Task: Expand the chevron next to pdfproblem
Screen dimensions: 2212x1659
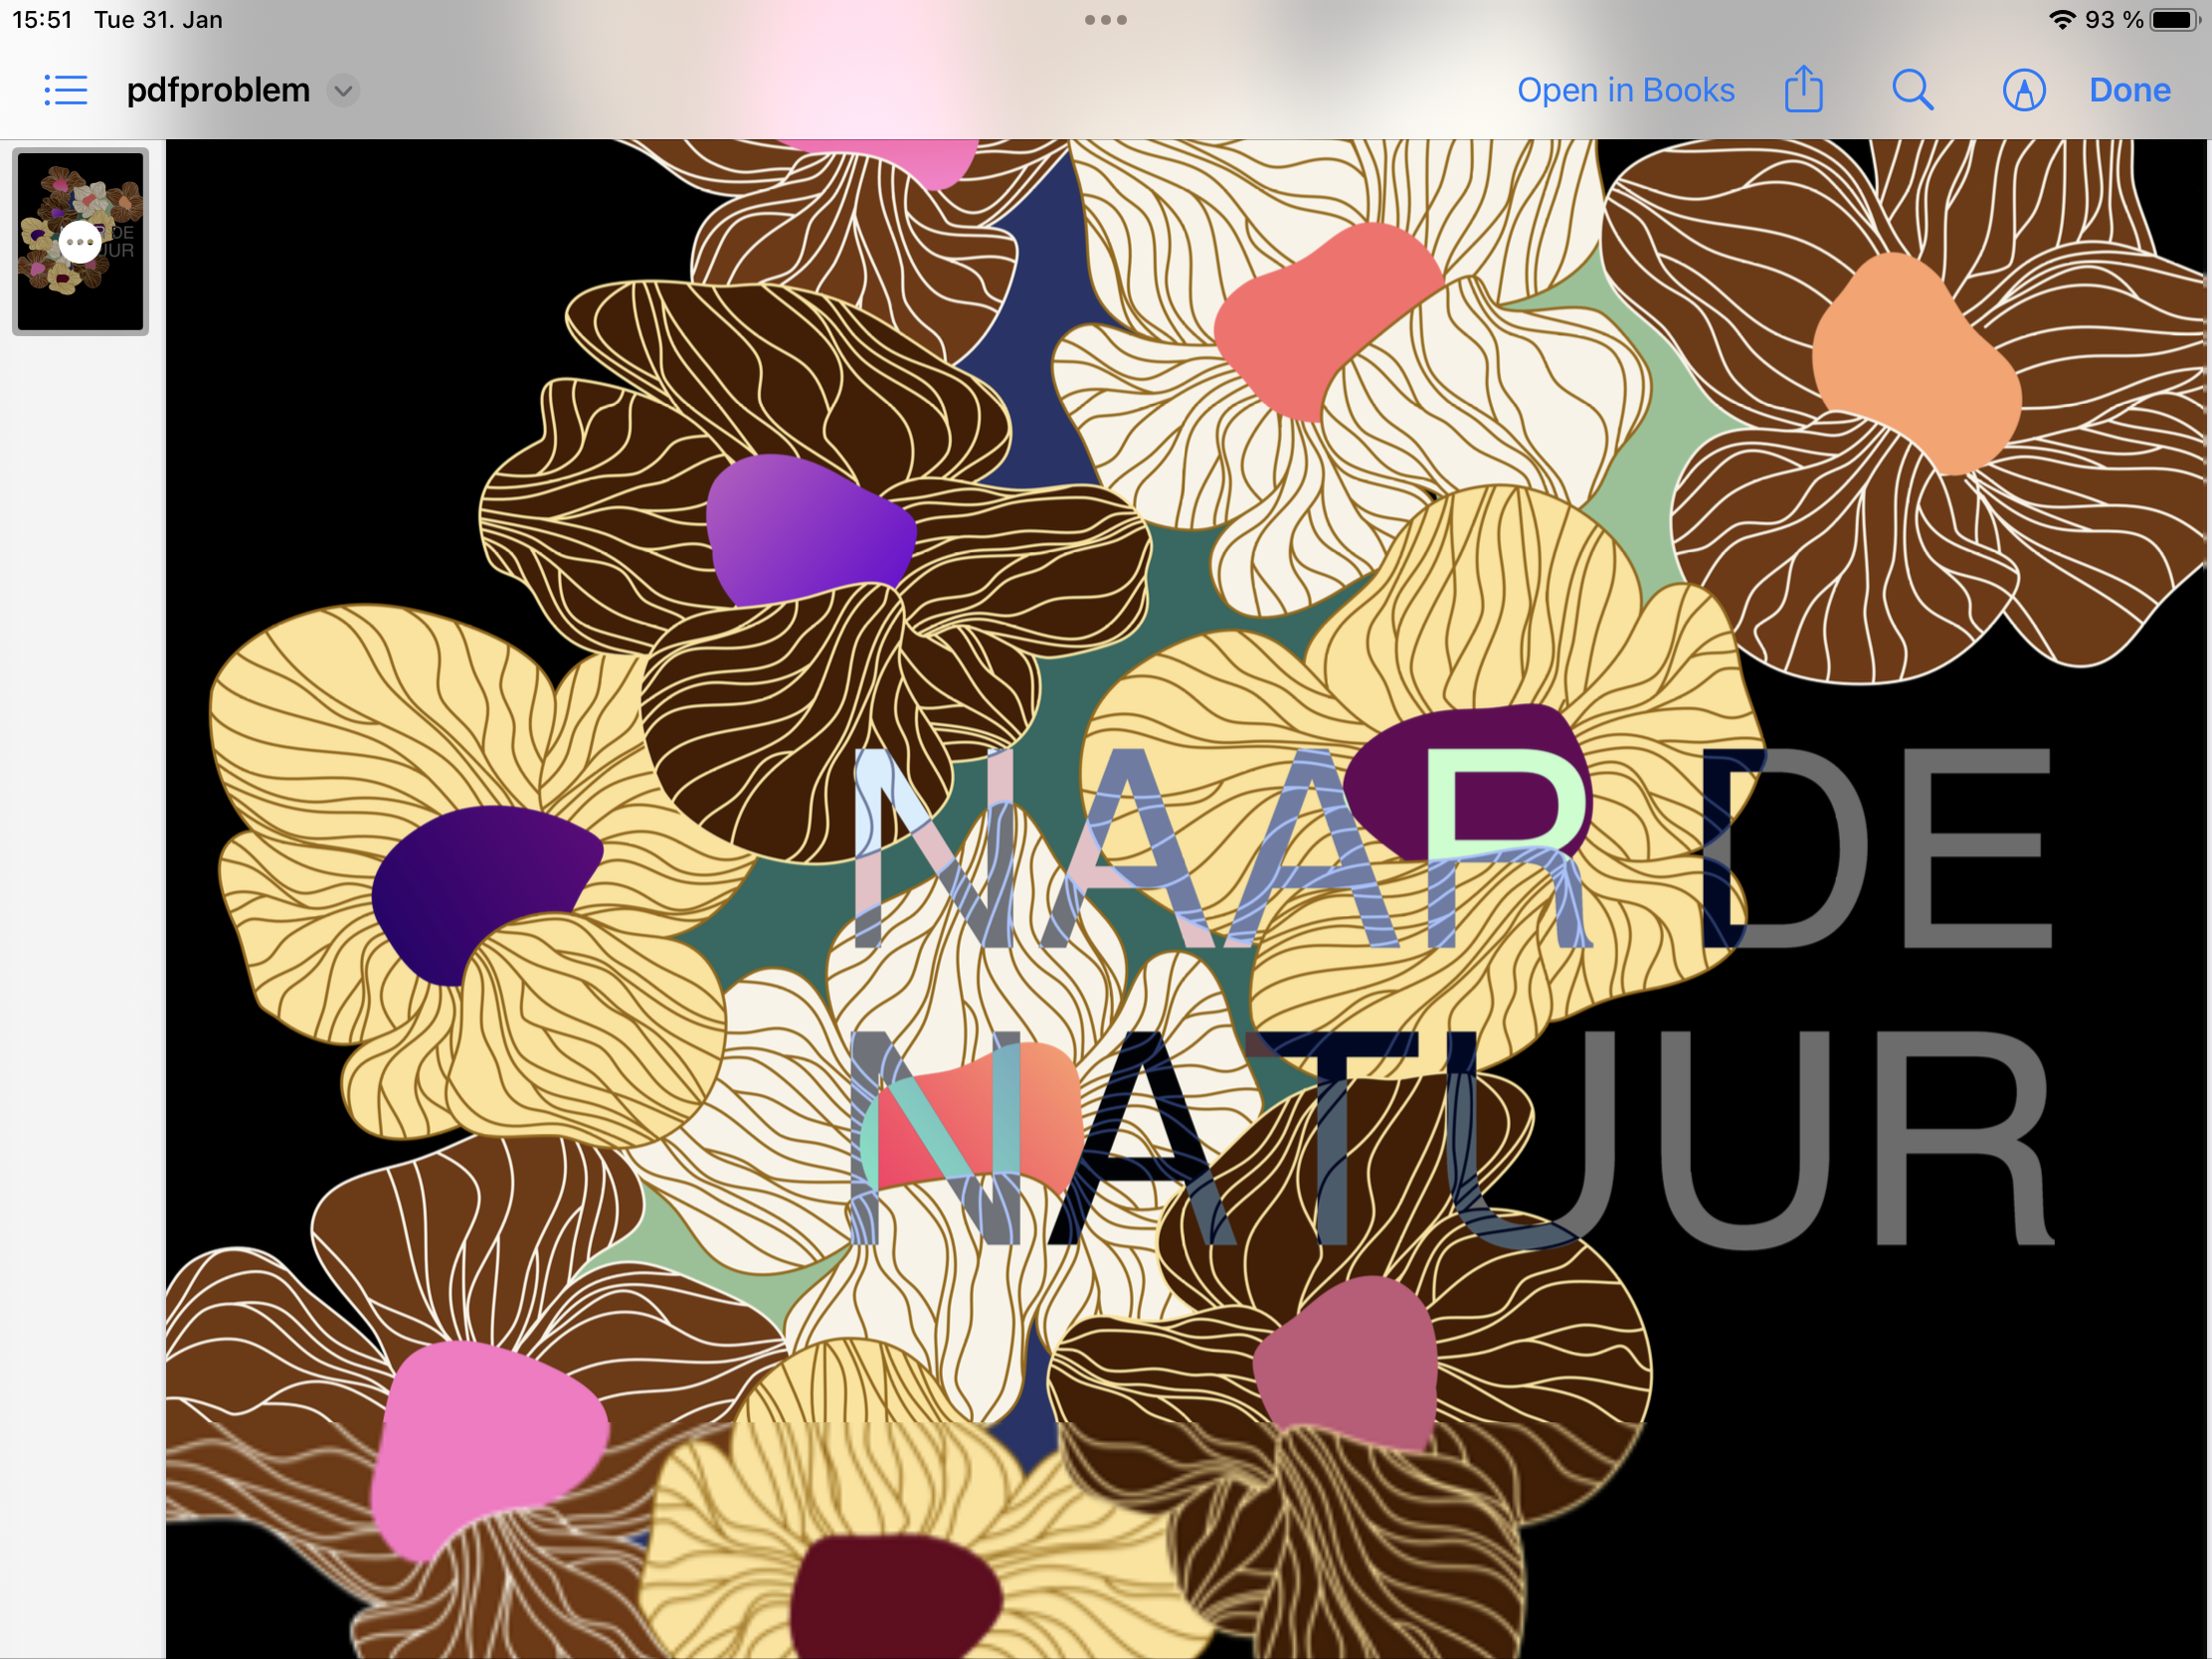Action: point(343,91)
